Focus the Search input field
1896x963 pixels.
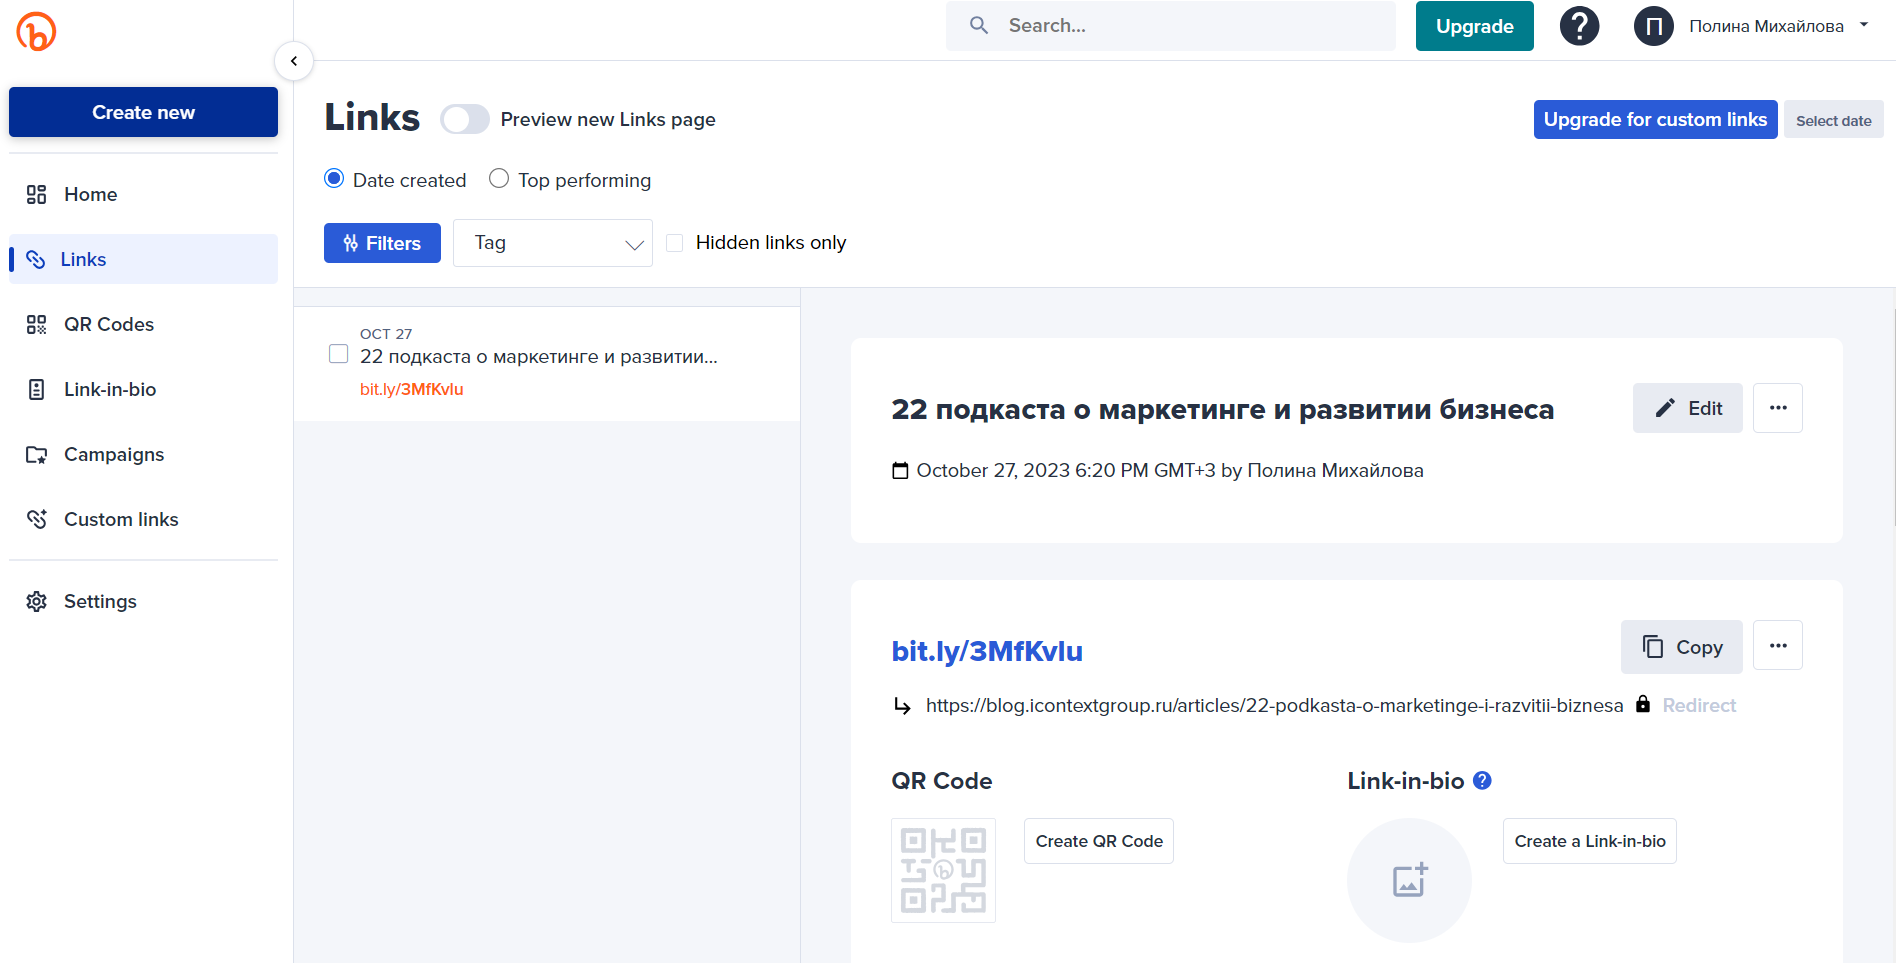click(1170, 26)
